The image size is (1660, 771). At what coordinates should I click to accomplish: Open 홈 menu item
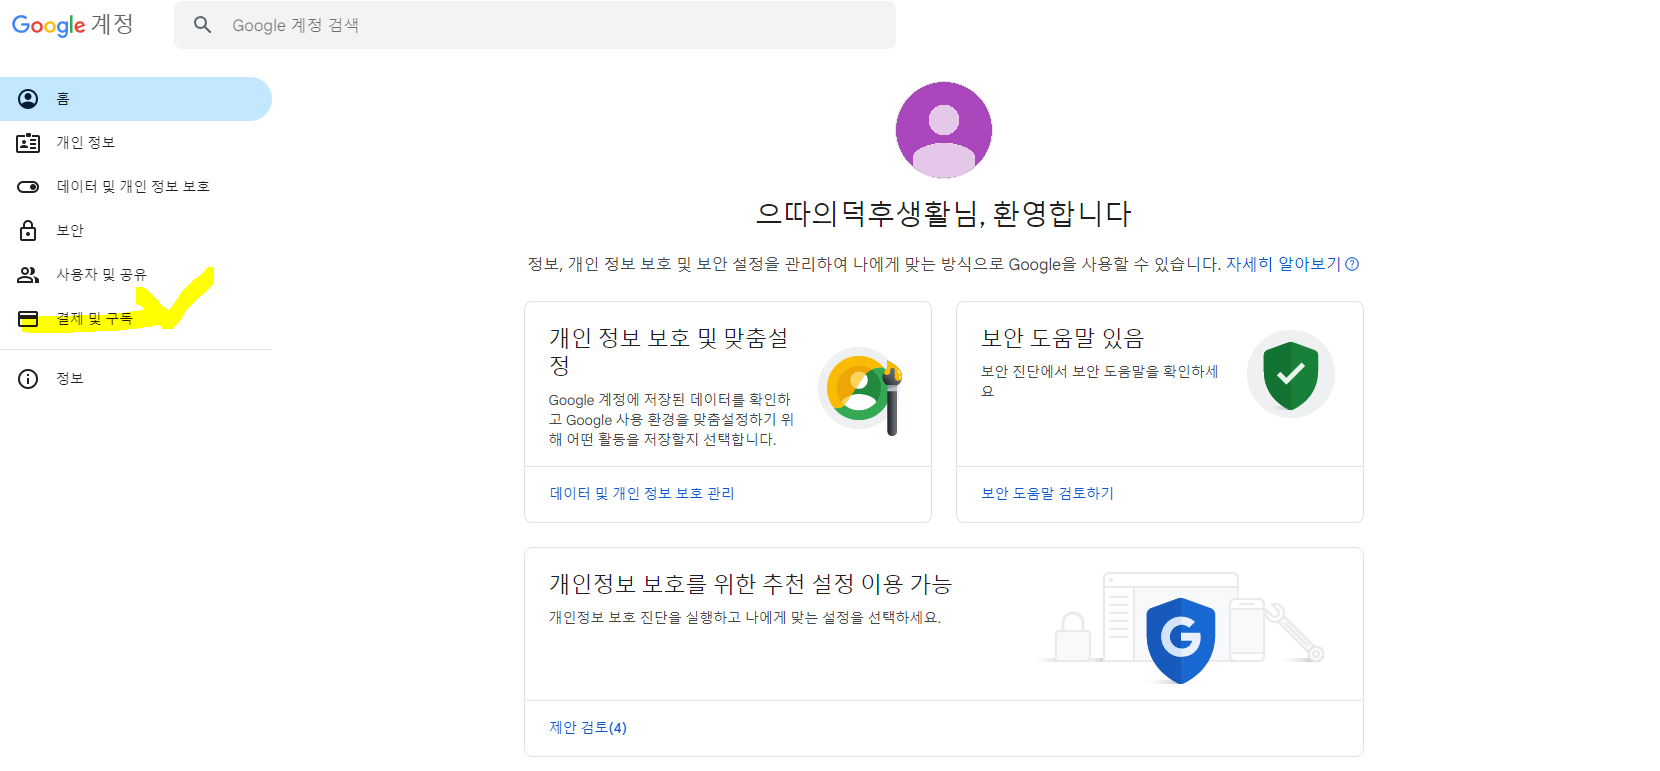136,99
